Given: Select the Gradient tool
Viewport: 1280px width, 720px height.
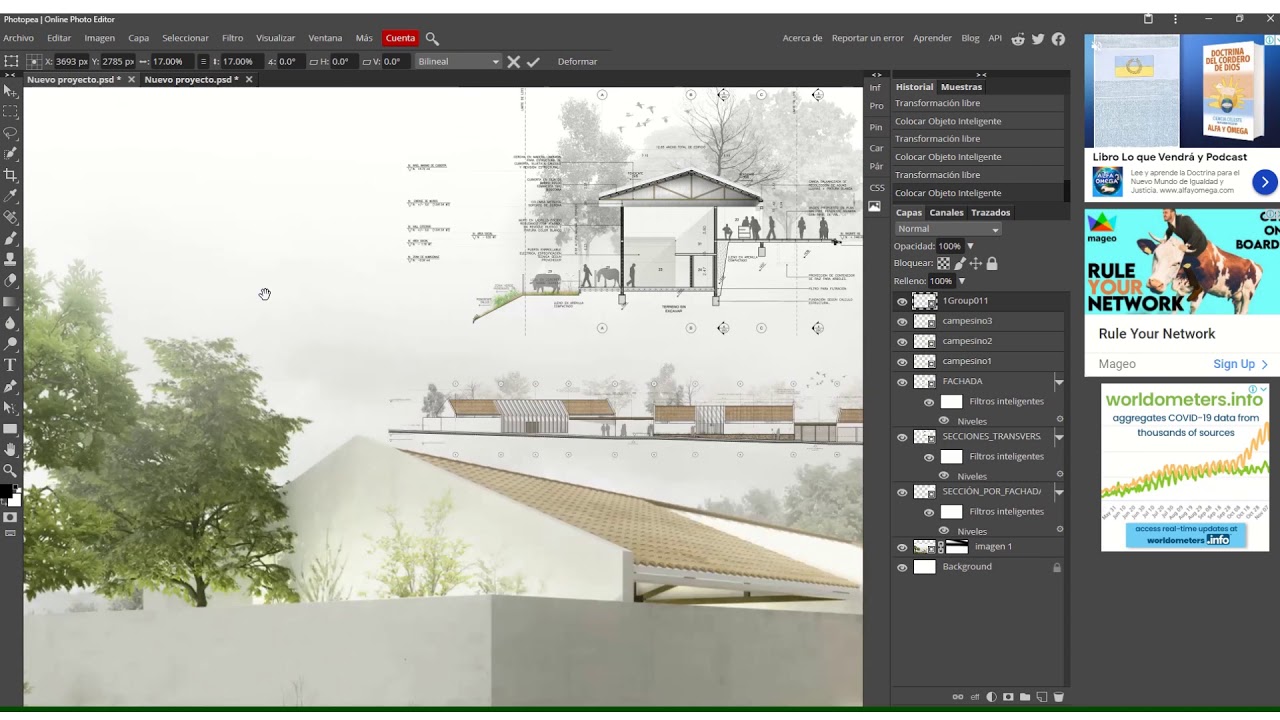Looking at the screenshot, I should pyautogui.click(x=10, y=301).
